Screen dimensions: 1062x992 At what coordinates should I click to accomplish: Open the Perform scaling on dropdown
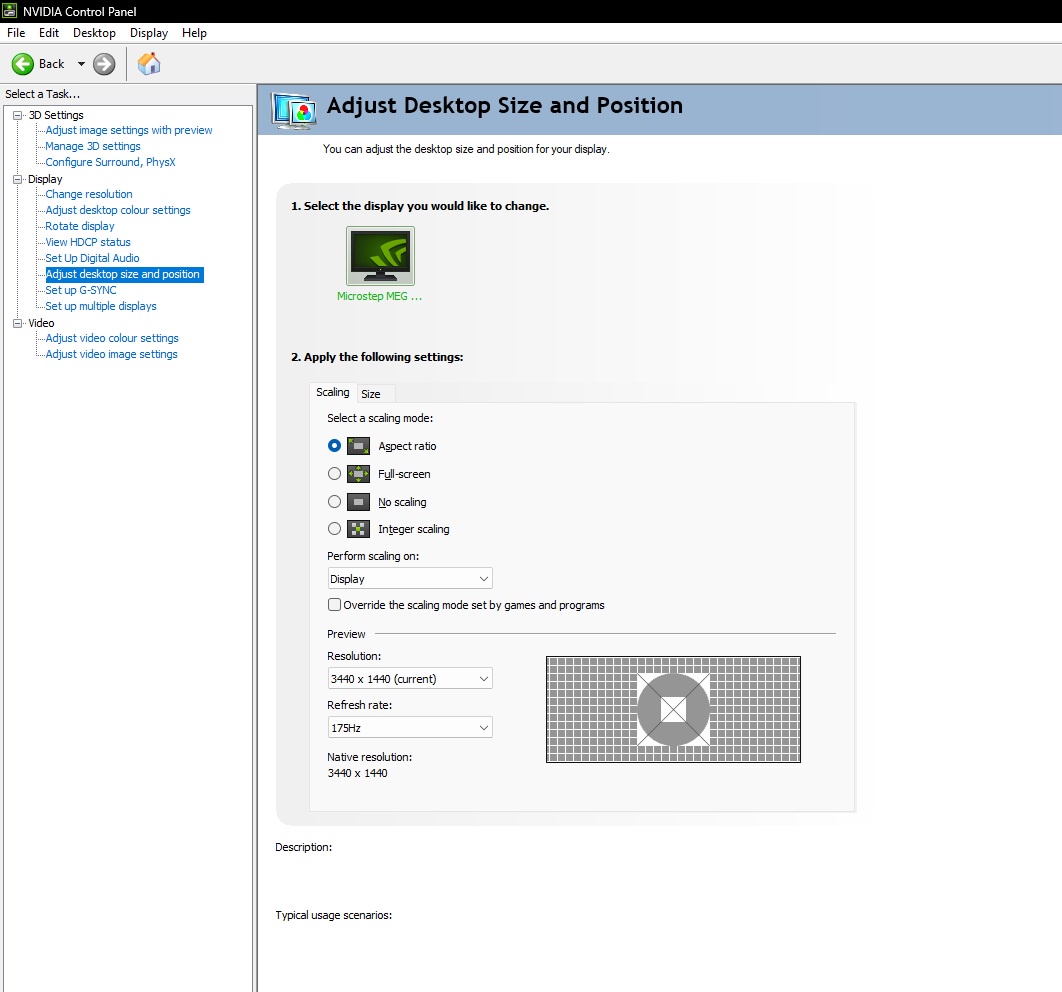pos(410,579)
